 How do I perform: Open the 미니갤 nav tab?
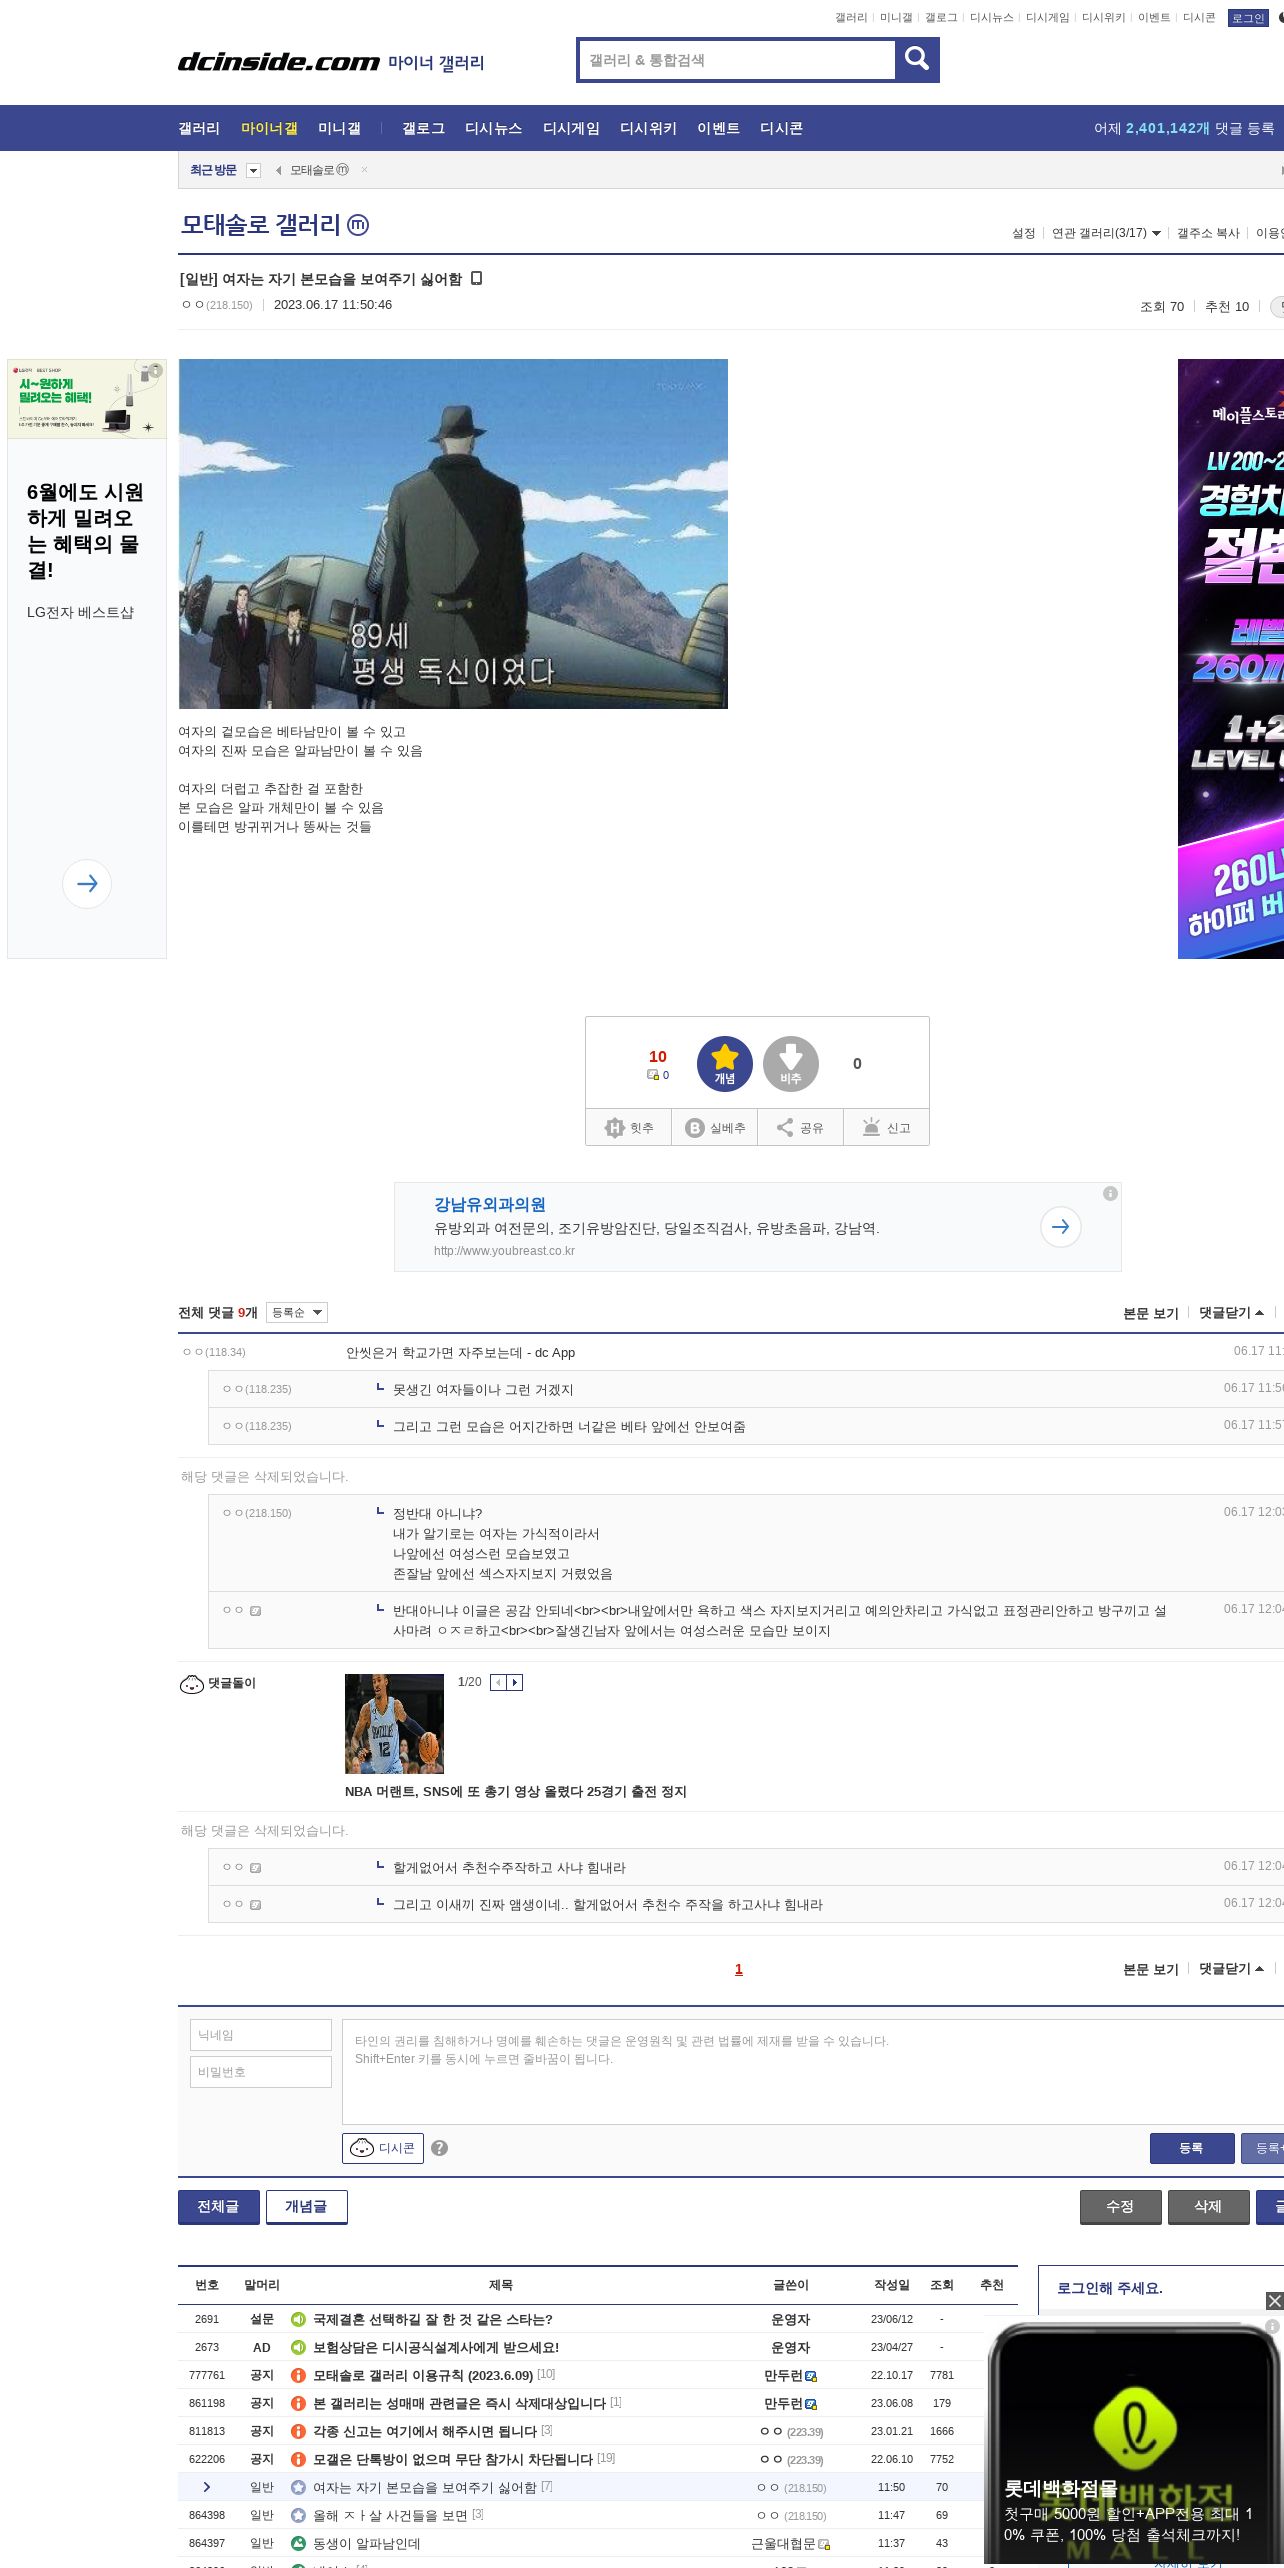(x=339, y=128)
